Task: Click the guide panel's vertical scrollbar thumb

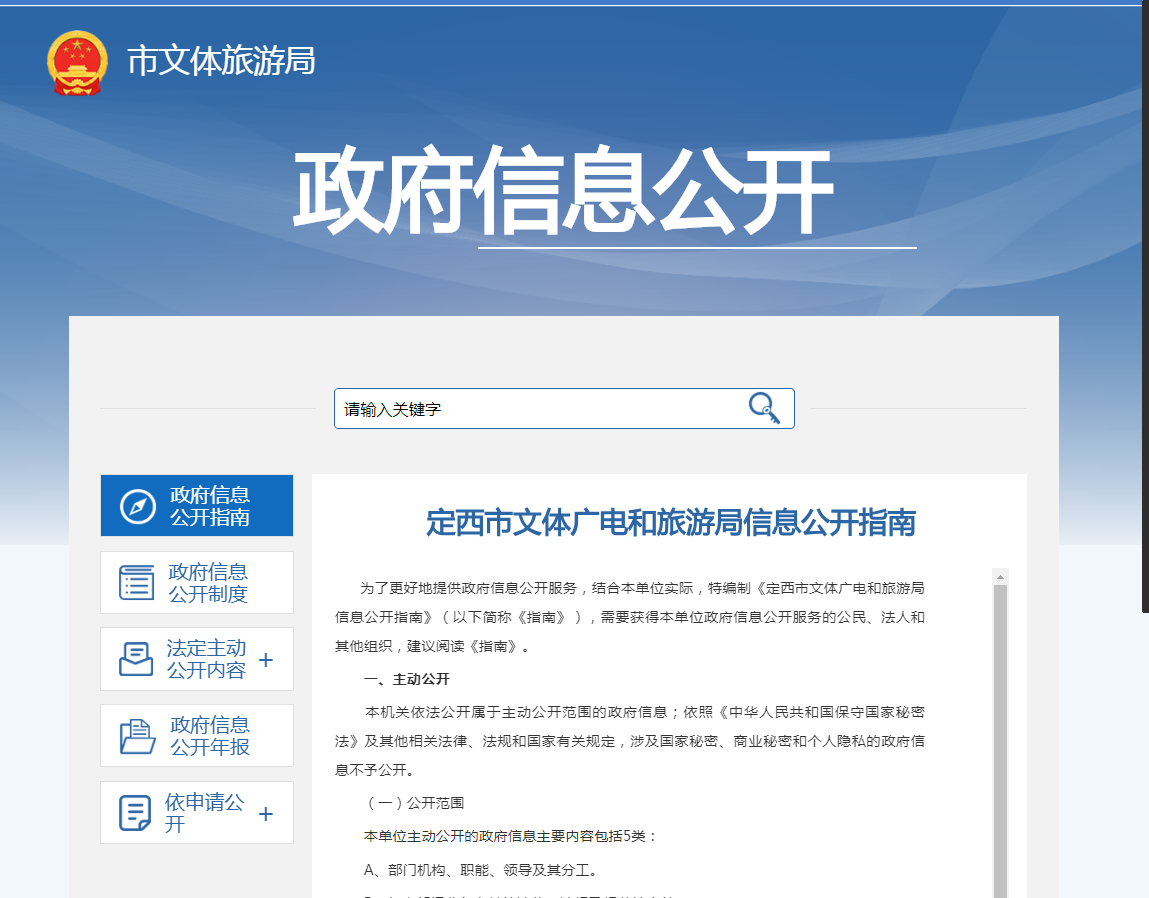Action: tap(1000, 740)
